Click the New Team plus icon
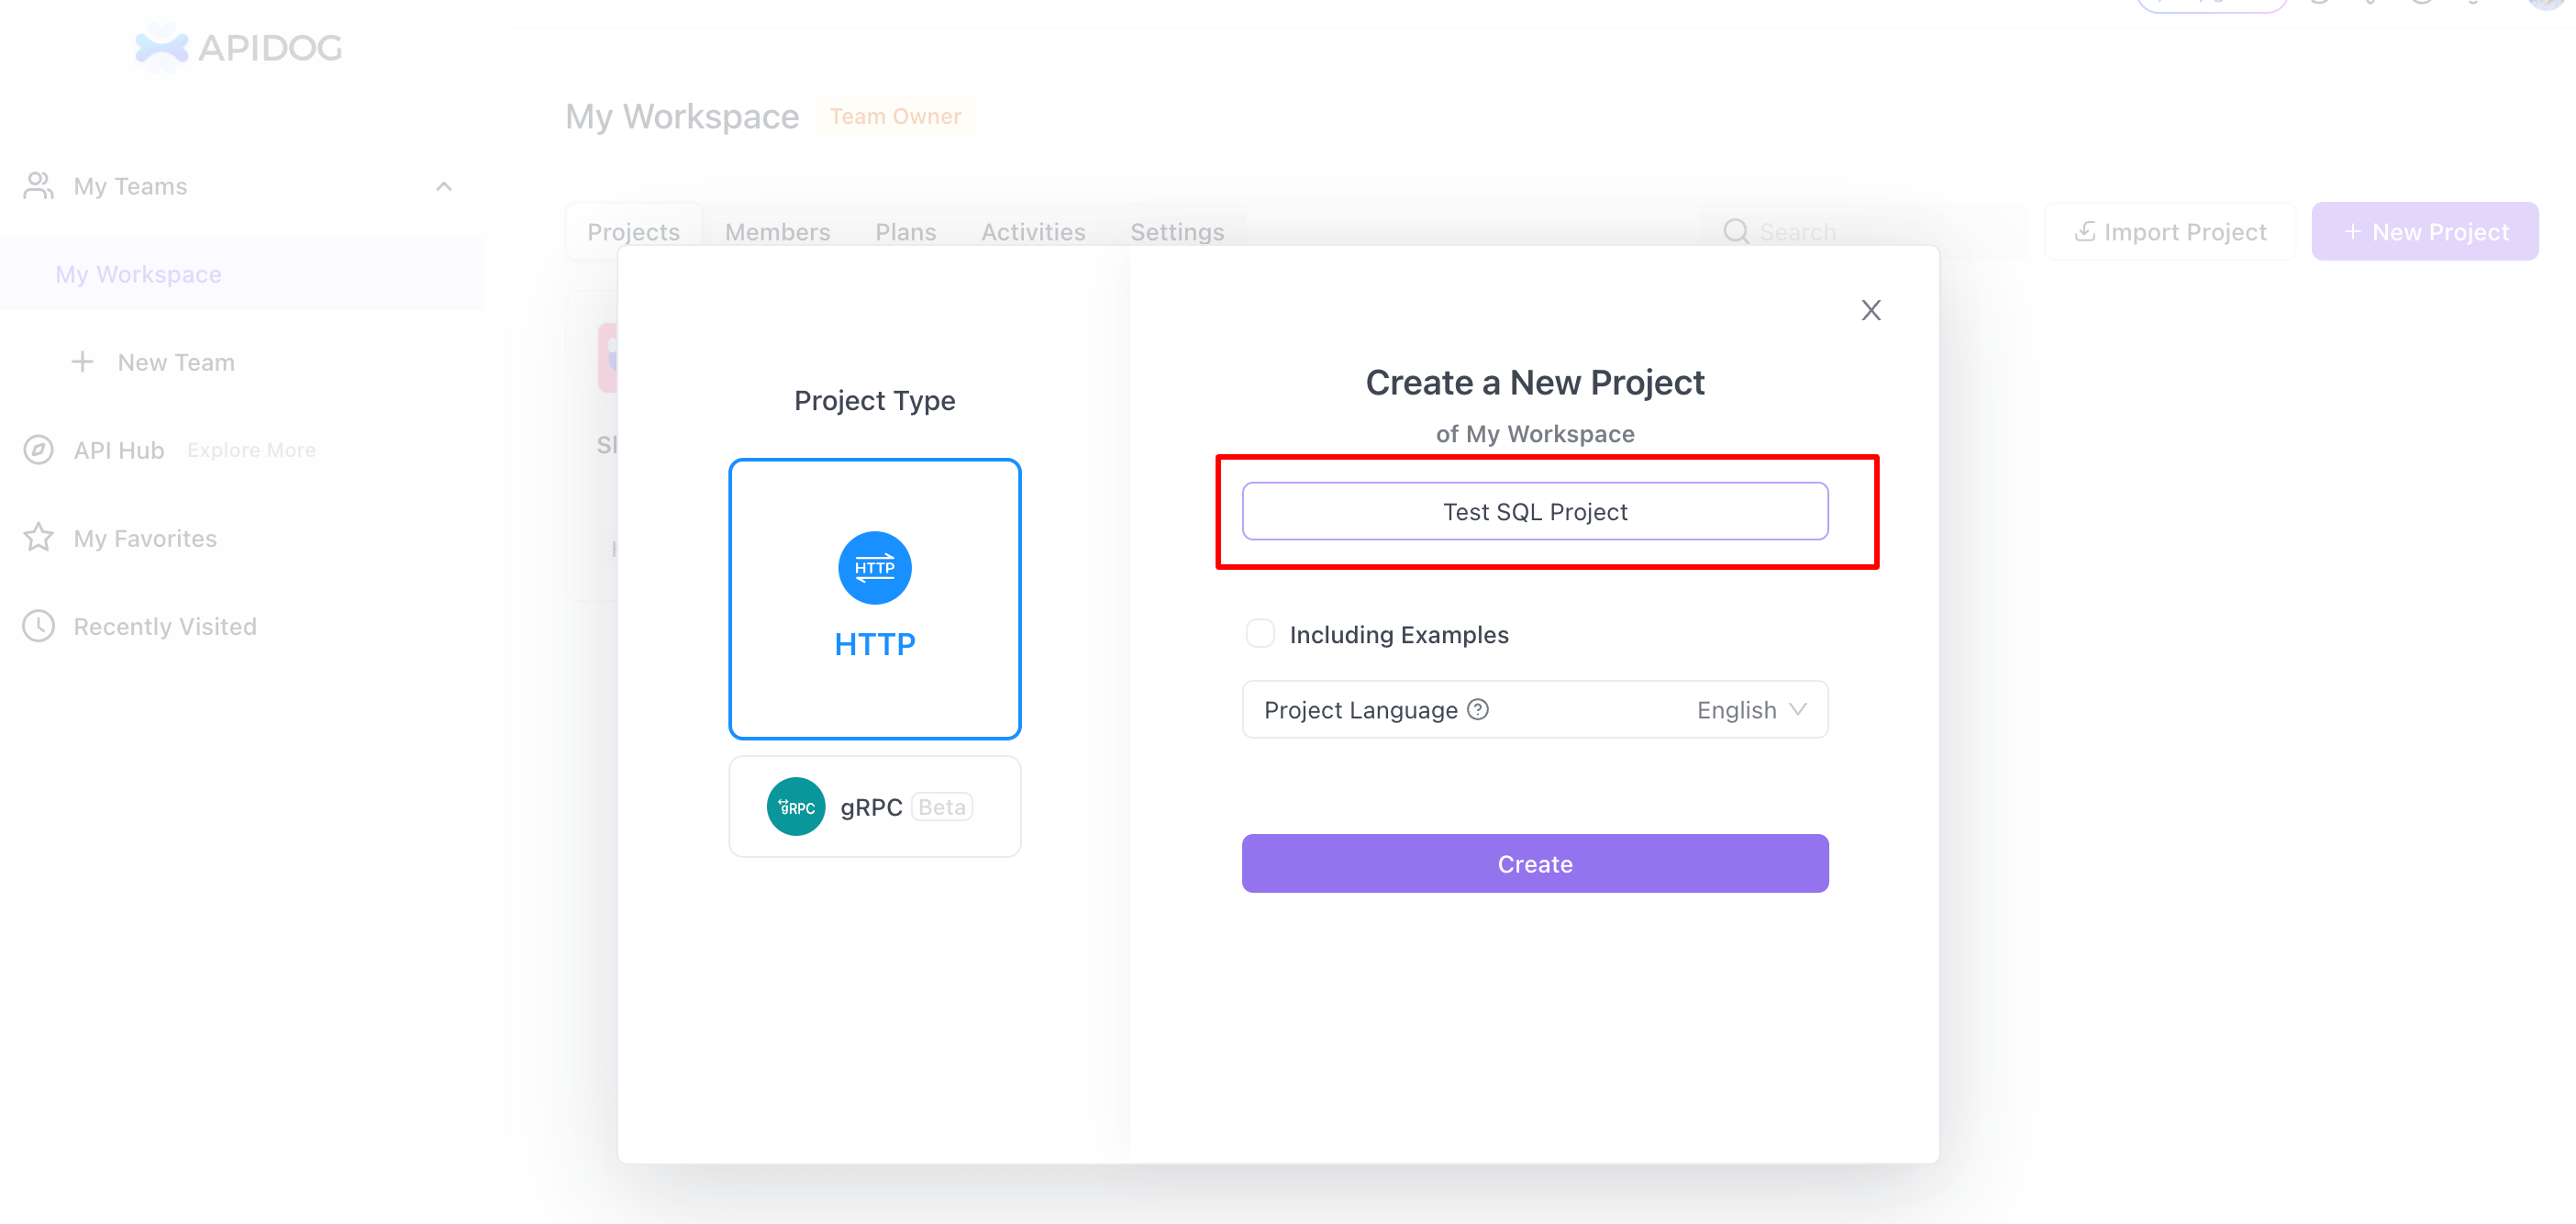The image size is (2576, 1224). (83, 360)
